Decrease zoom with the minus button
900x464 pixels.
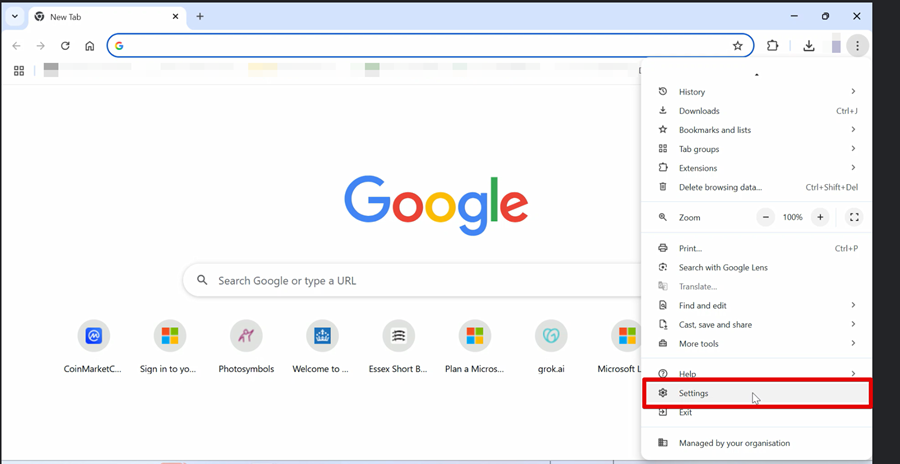(x=766, y=217)
